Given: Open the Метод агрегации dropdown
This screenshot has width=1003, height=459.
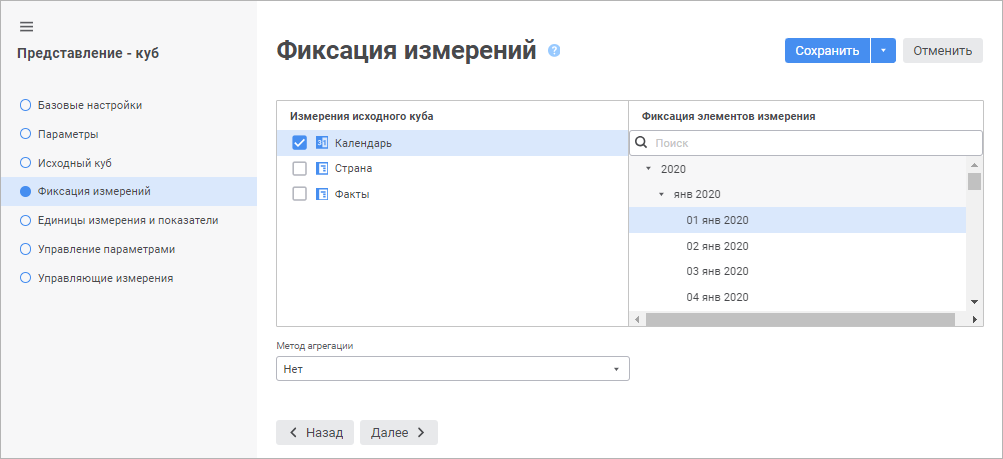Looking at the screenshot, I should (x=452, y=369).
